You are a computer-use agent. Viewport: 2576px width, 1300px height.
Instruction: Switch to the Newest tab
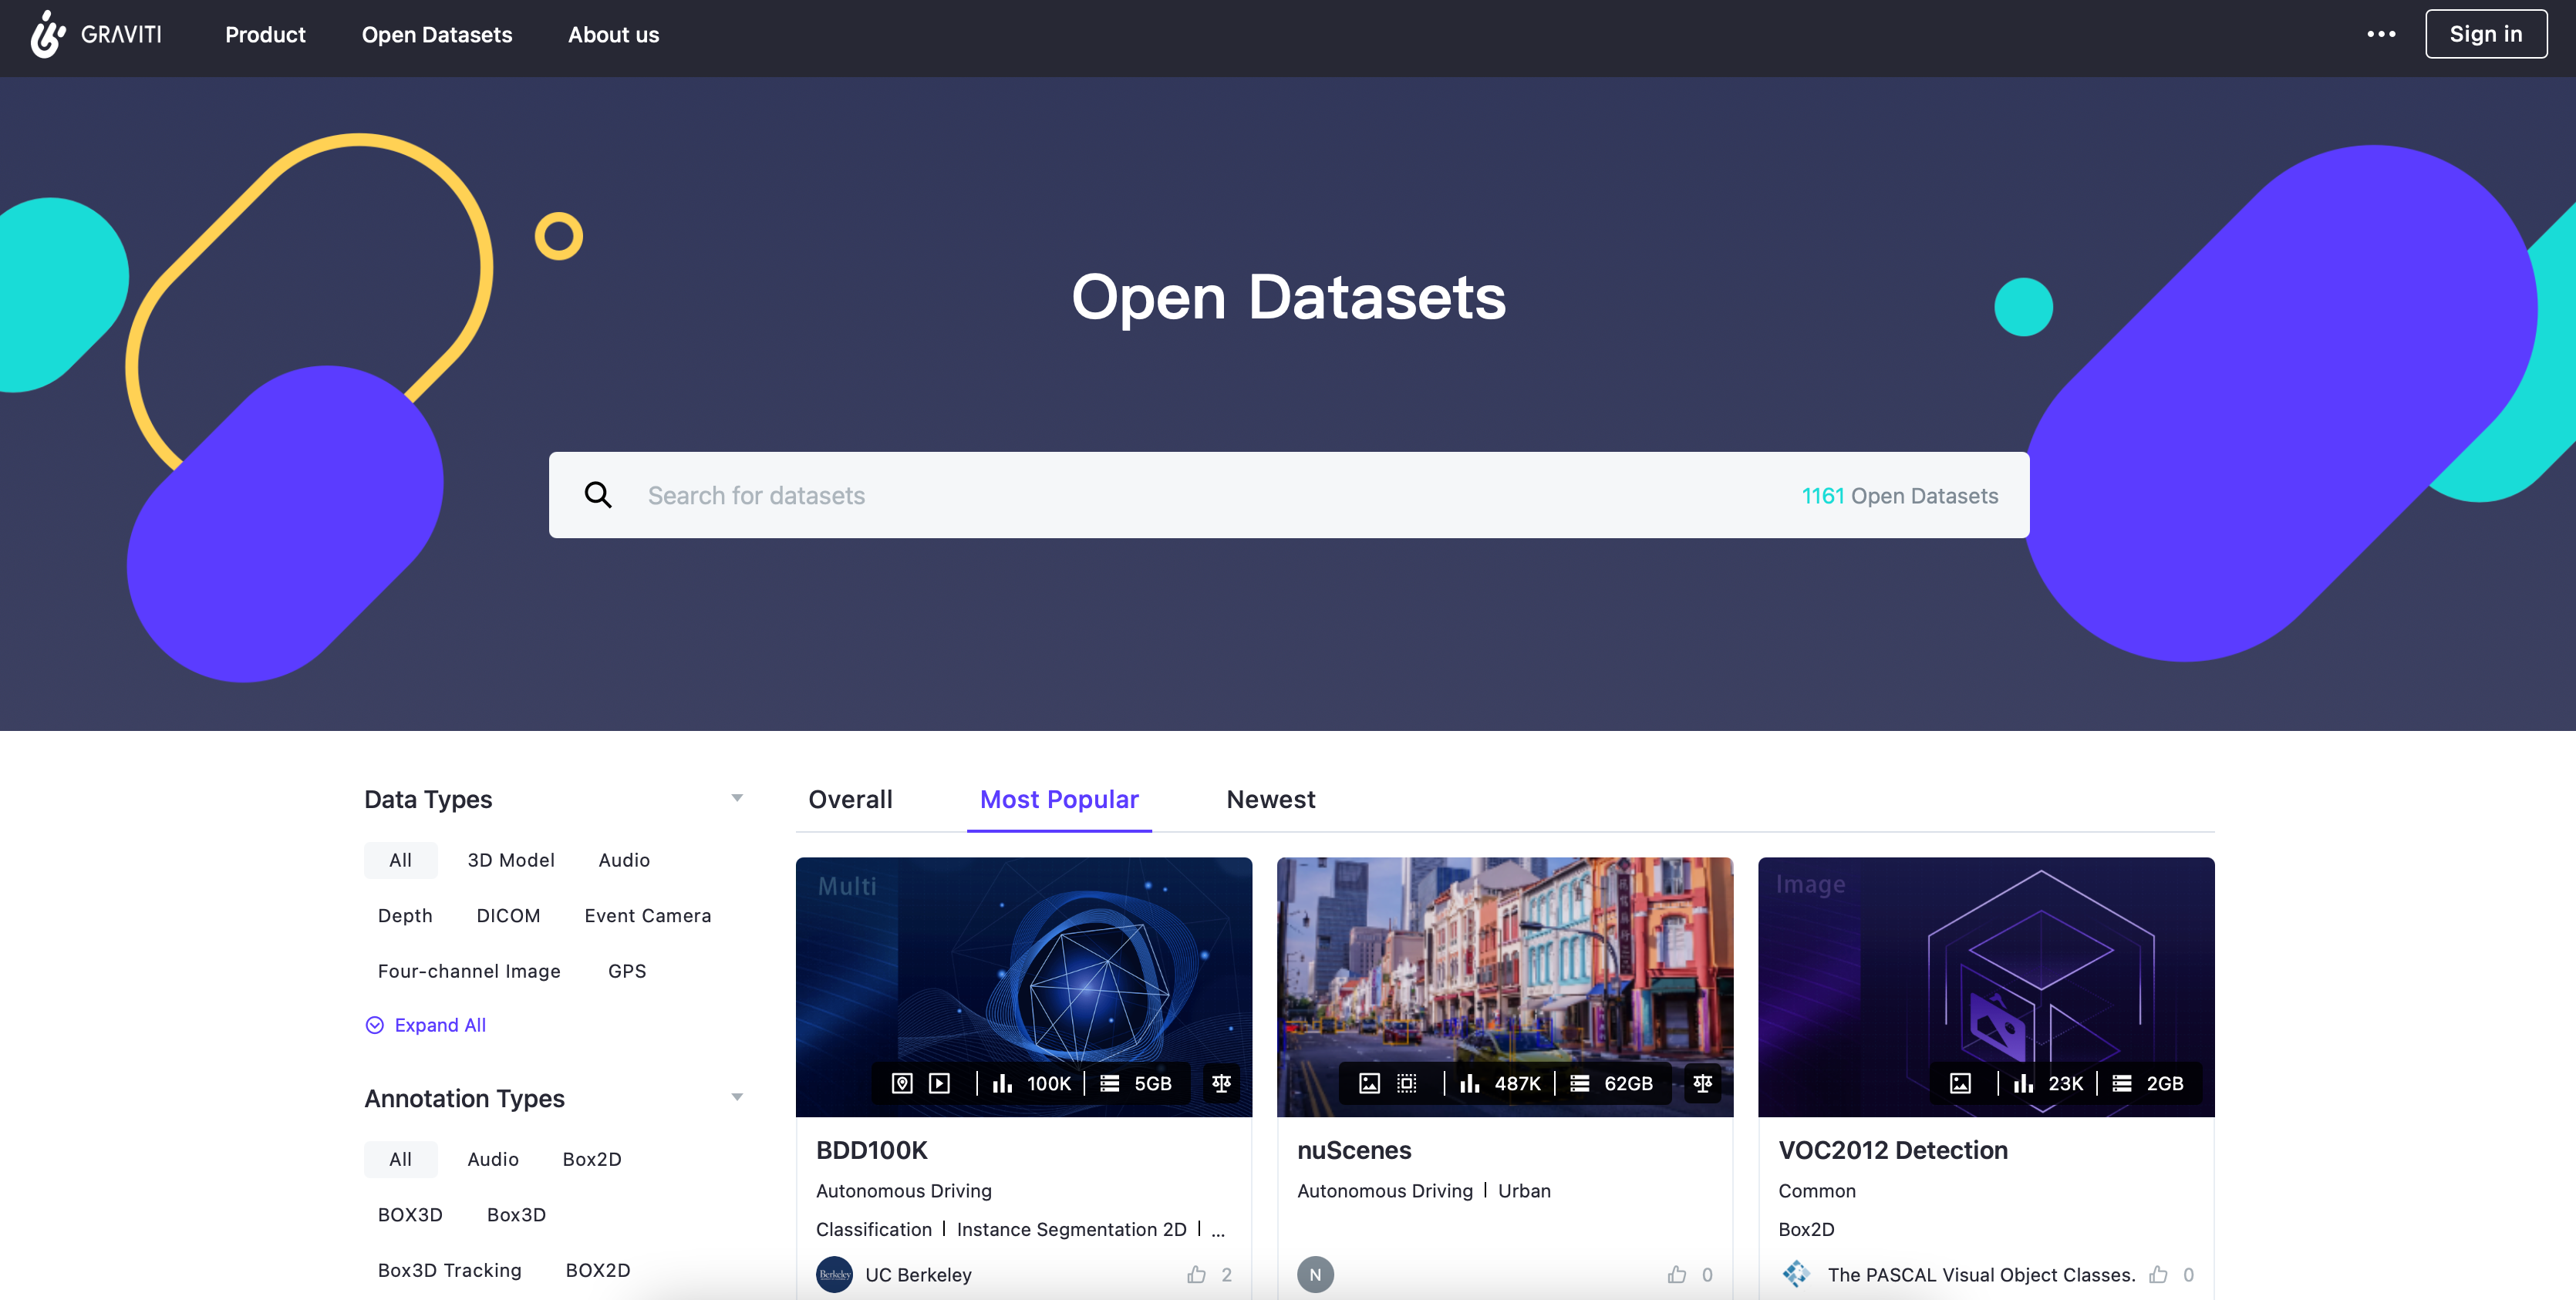pos(1270,799)
